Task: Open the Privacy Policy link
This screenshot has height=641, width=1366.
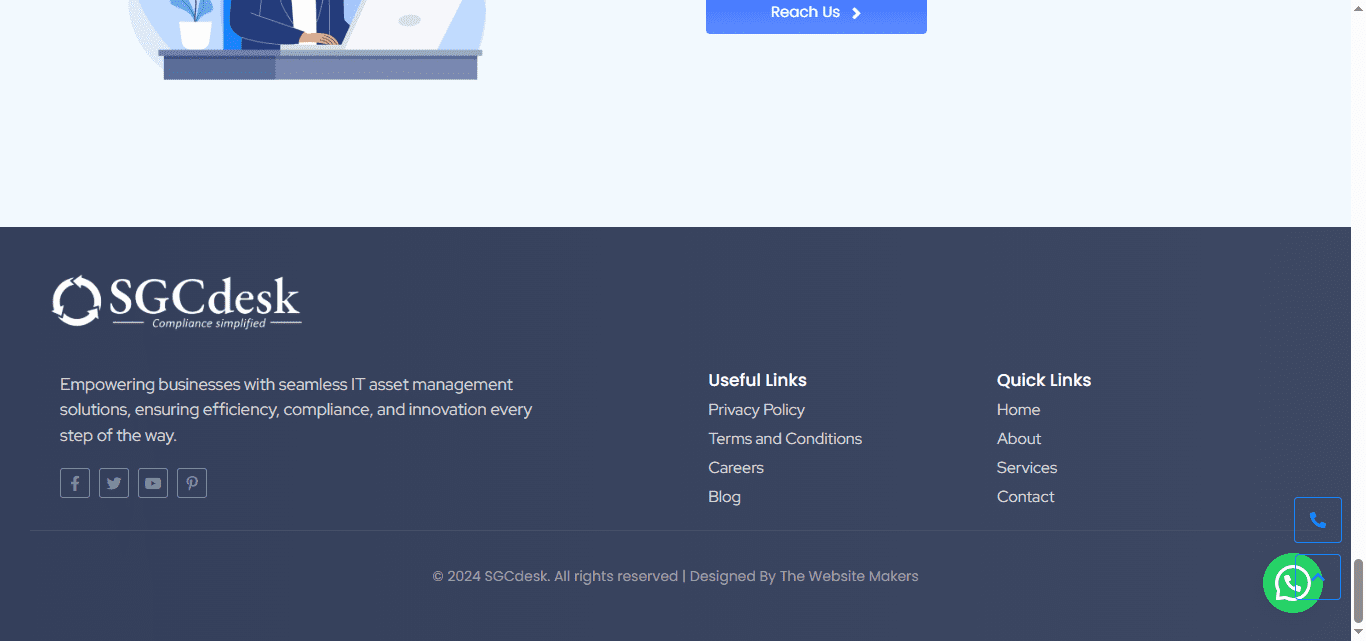Action: [x=756, y=410]
